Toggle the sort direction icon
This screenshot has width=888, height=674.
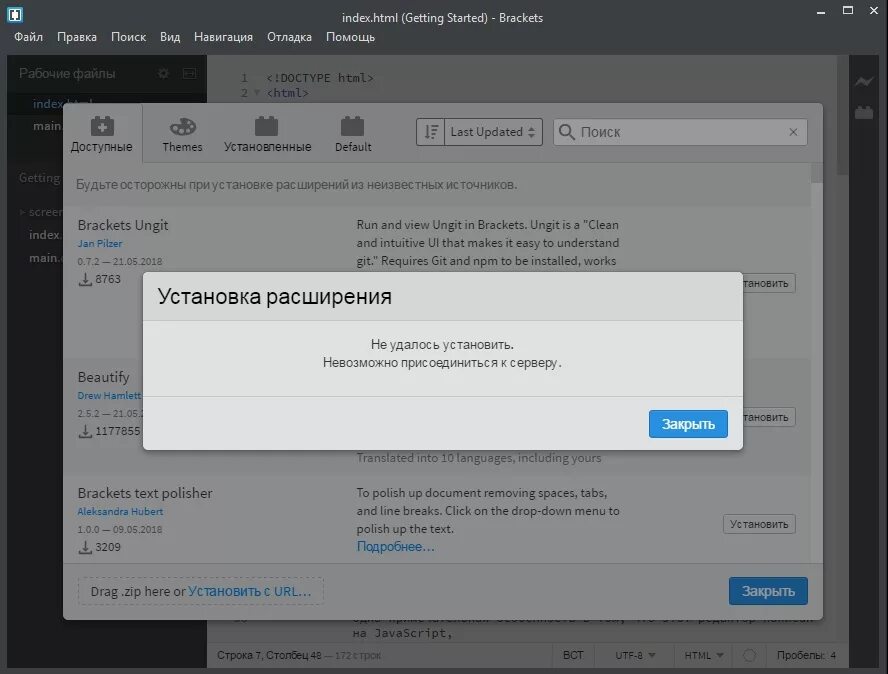(431, 132)
